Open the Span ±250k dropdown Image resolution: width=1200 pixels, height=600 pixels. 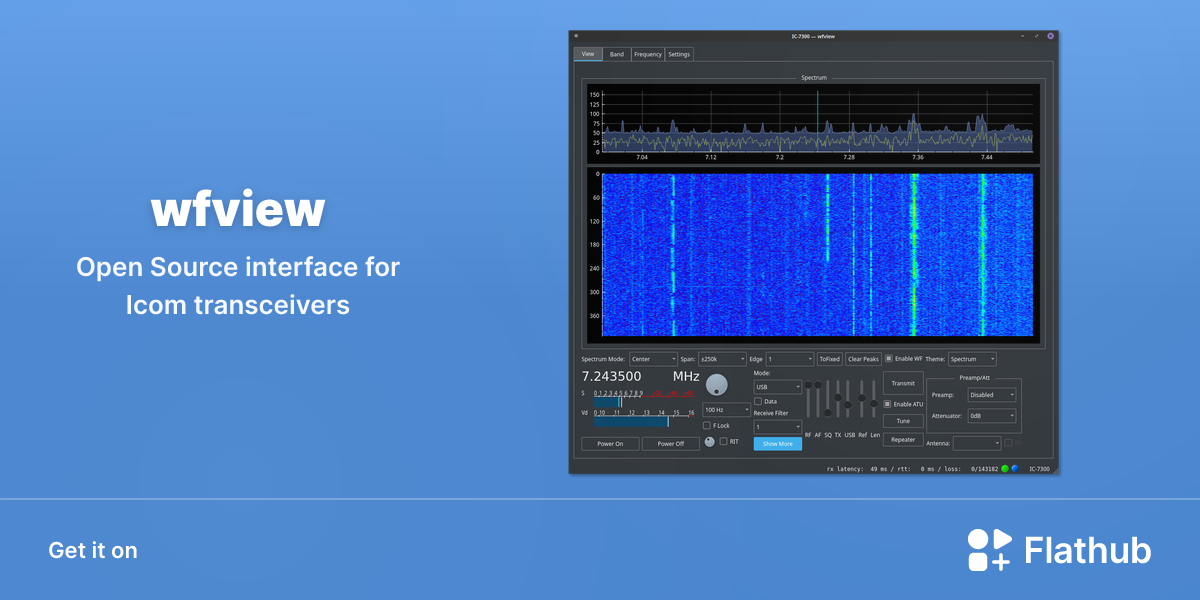click(x=722, y=359)
